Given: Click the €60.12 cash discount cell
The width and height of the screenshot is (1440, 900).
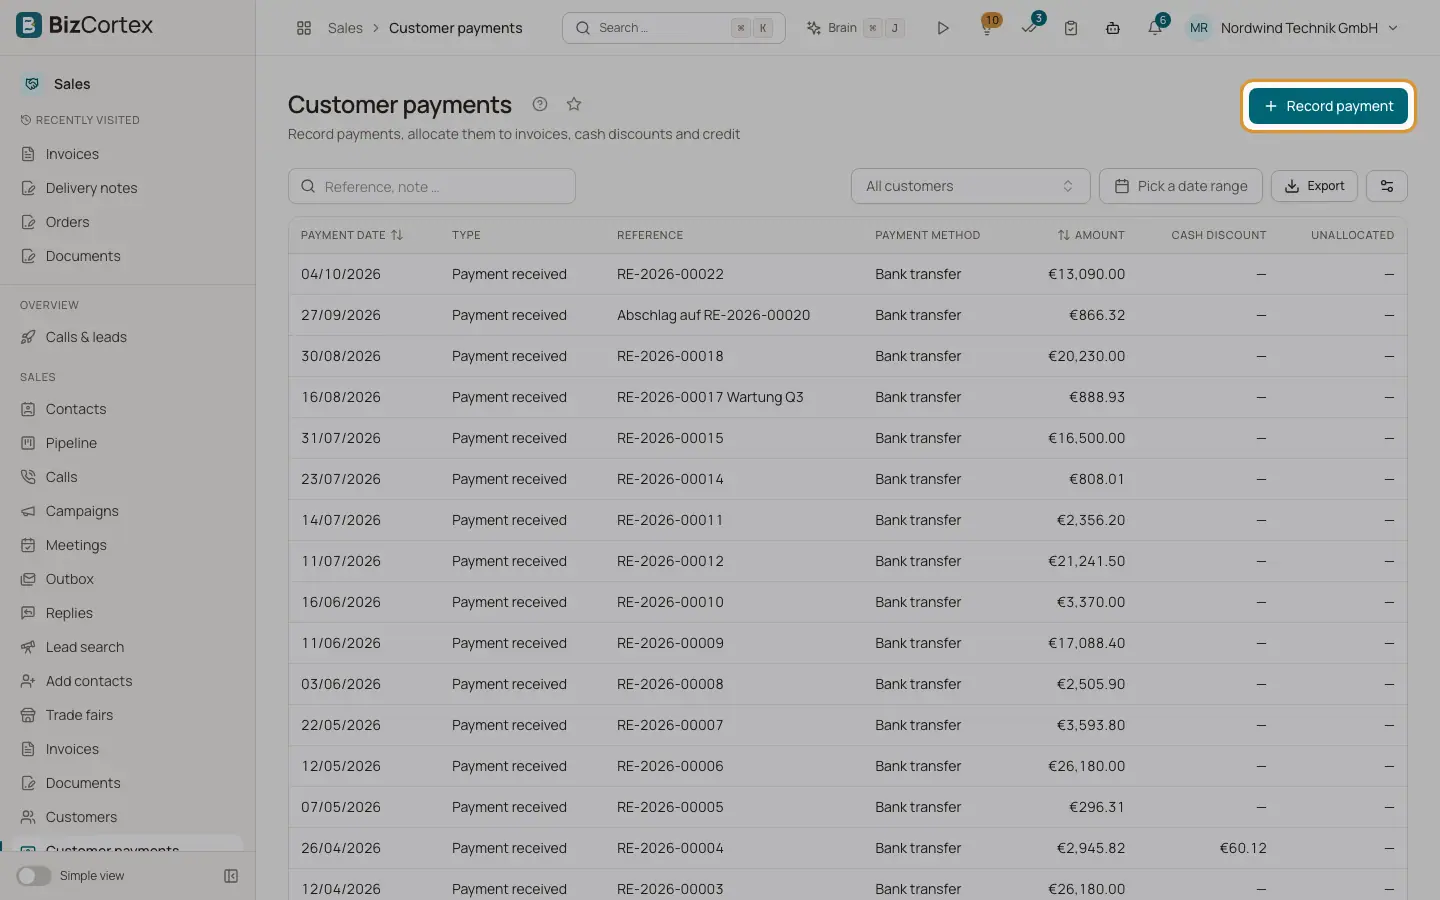Looking at the screenshot, I should click(x=1243, y=848).
